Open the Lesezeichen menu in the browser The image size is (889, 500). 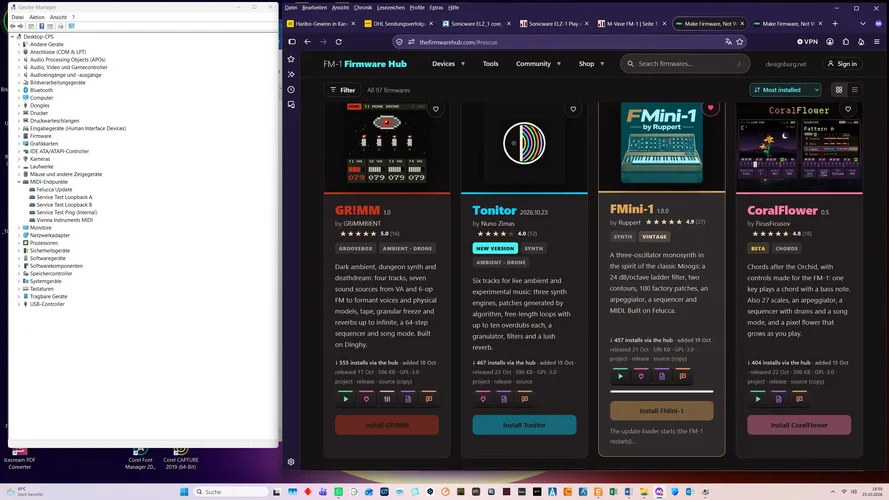391,7
